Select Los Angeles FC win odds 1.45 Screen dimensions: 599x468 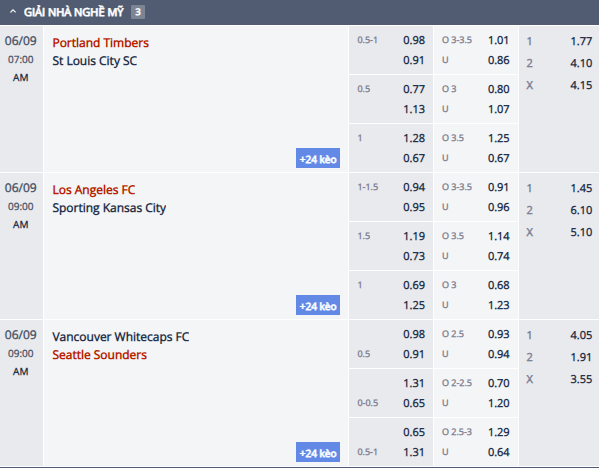(x=581, y=188)
